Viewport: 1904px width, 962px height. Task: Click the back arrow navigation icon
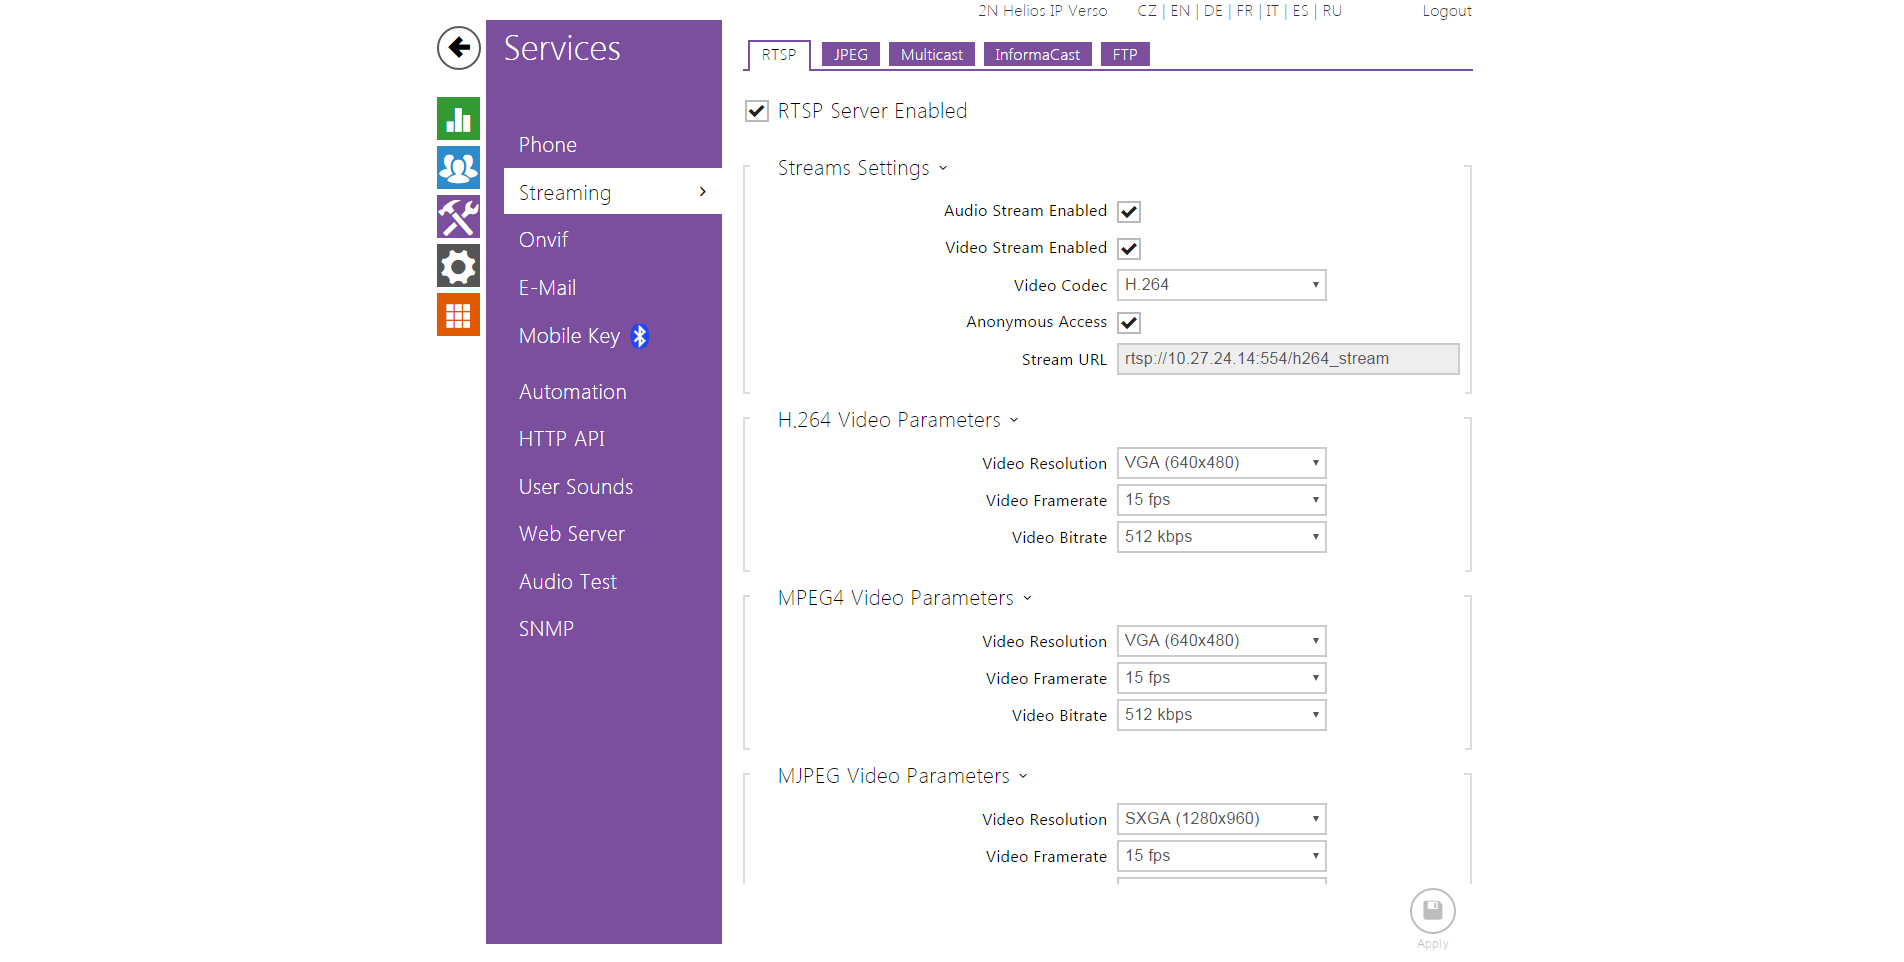tap(458, 48)
